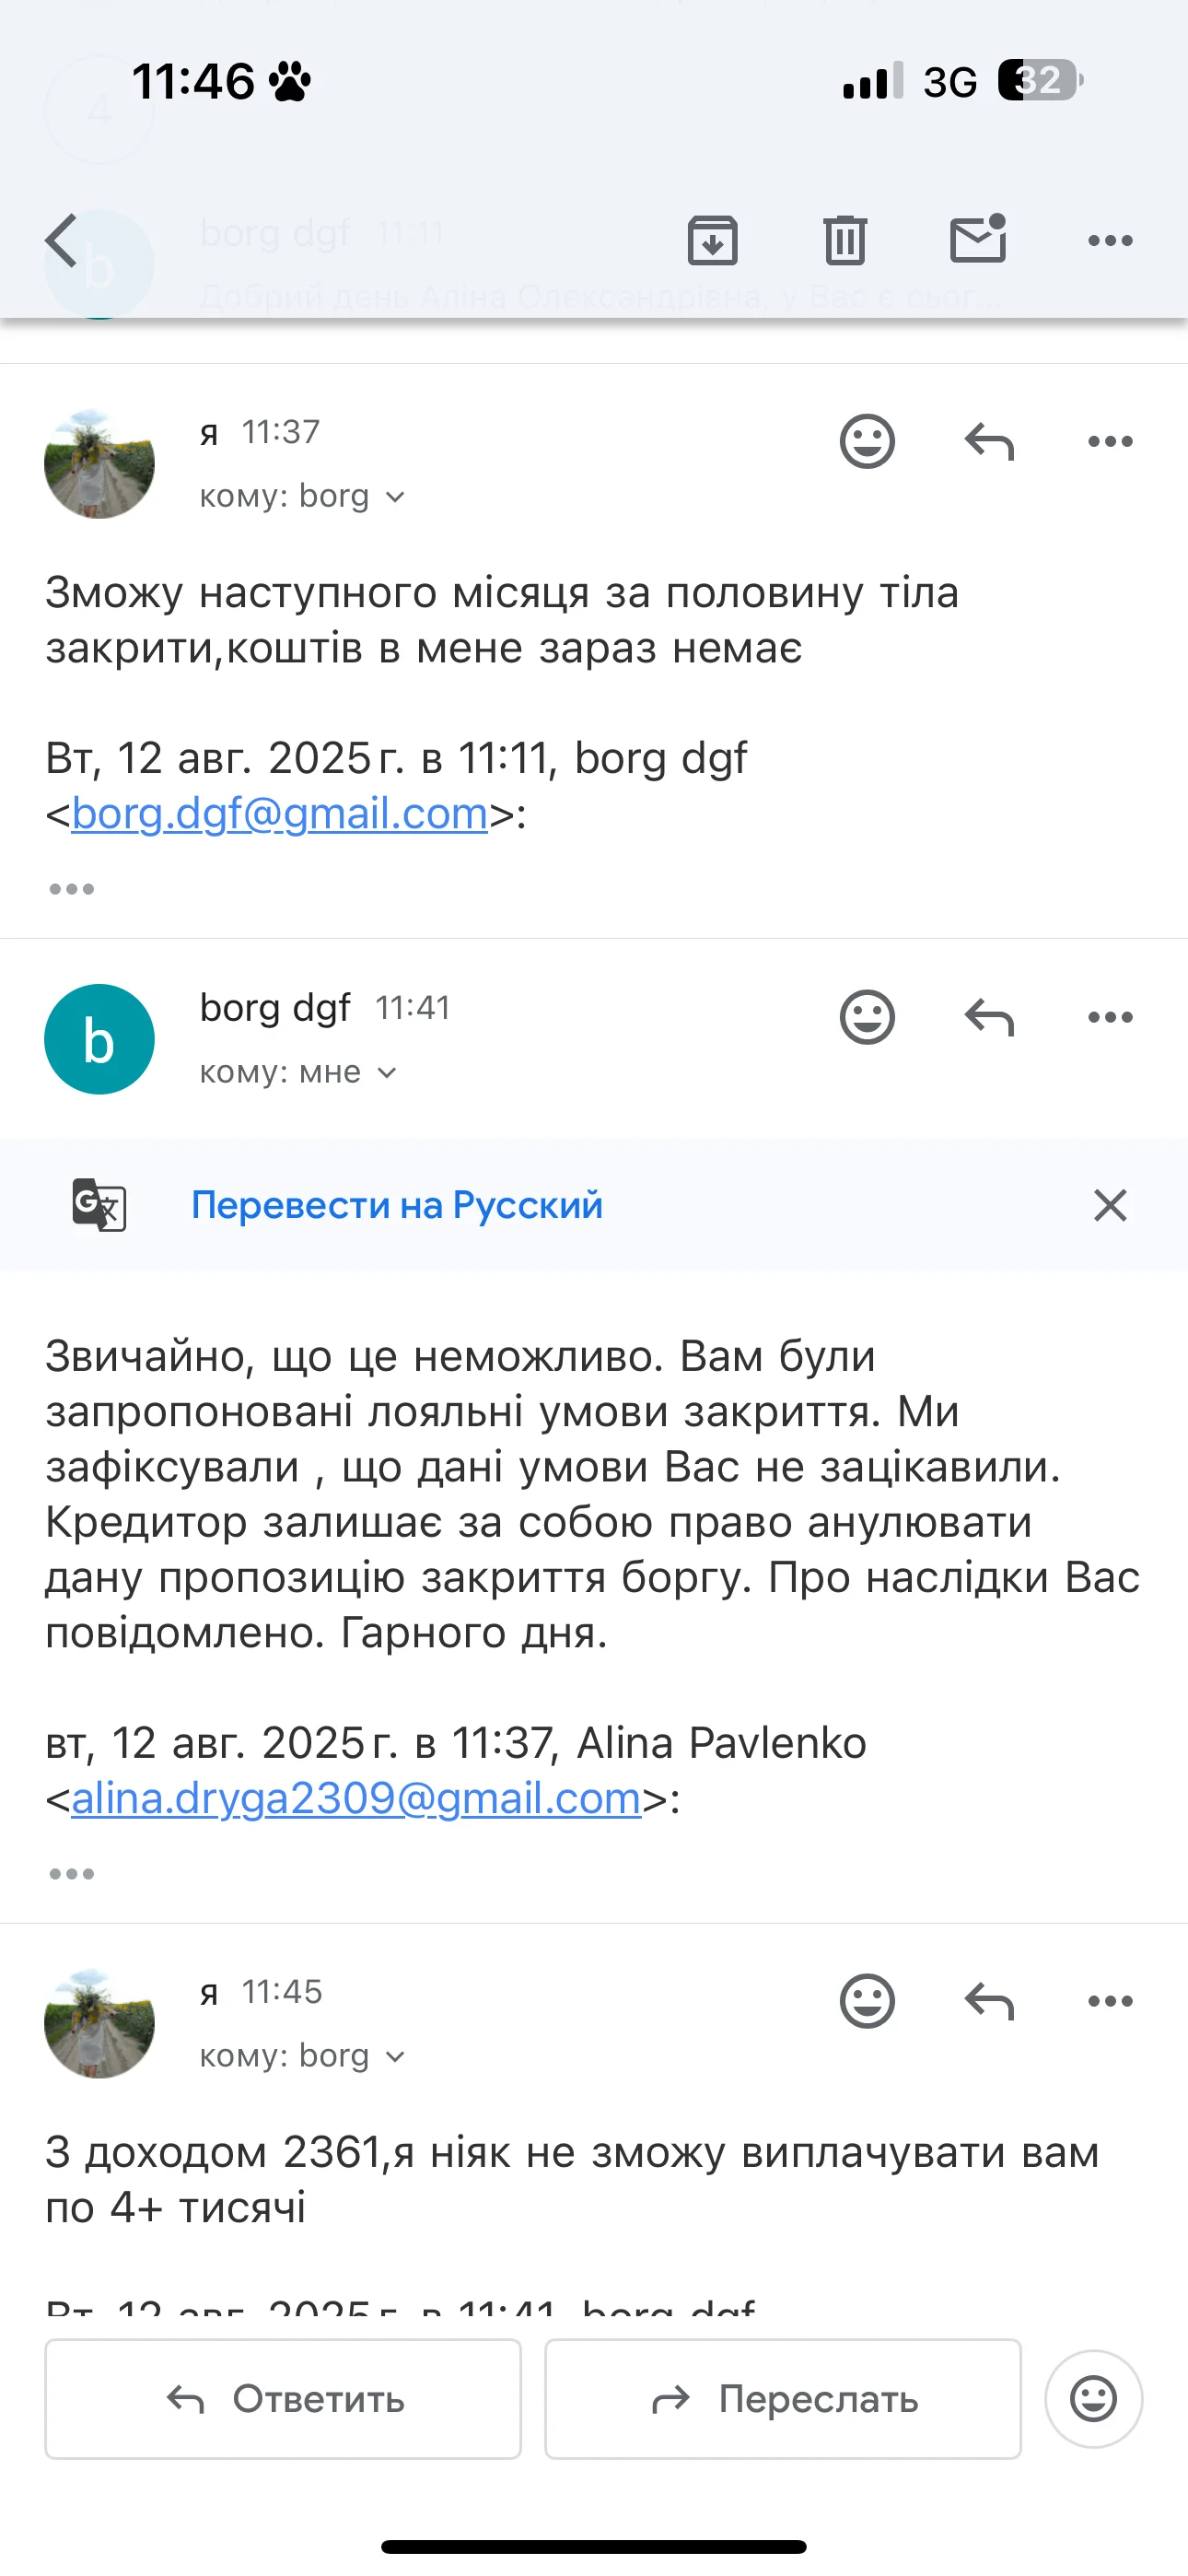
Task: Show recipient details for the 11:45 message
Action: pos(302,2057)
